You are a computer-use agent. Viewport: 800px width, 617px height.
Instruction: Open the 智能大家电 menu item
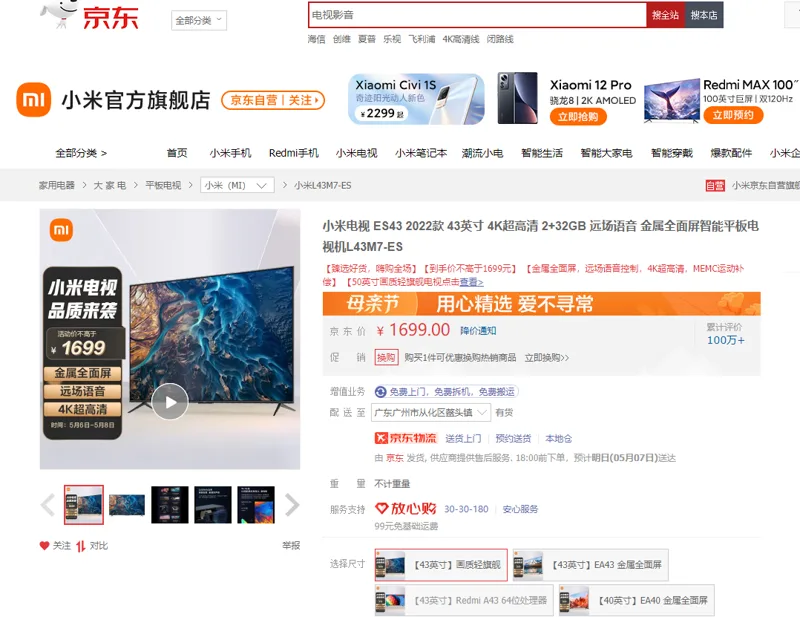(607, 153)
